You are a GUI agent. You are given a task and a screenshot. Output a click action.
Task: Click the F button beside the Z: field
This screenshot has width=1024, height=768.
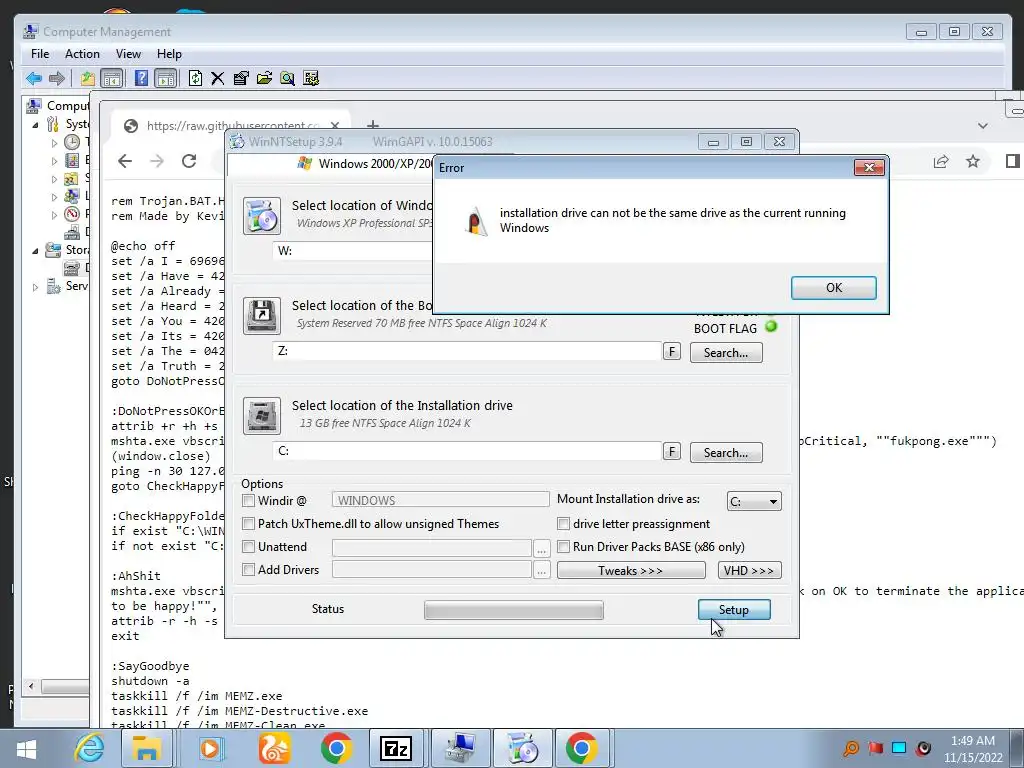pyautogui.click(x=671, y=352)
